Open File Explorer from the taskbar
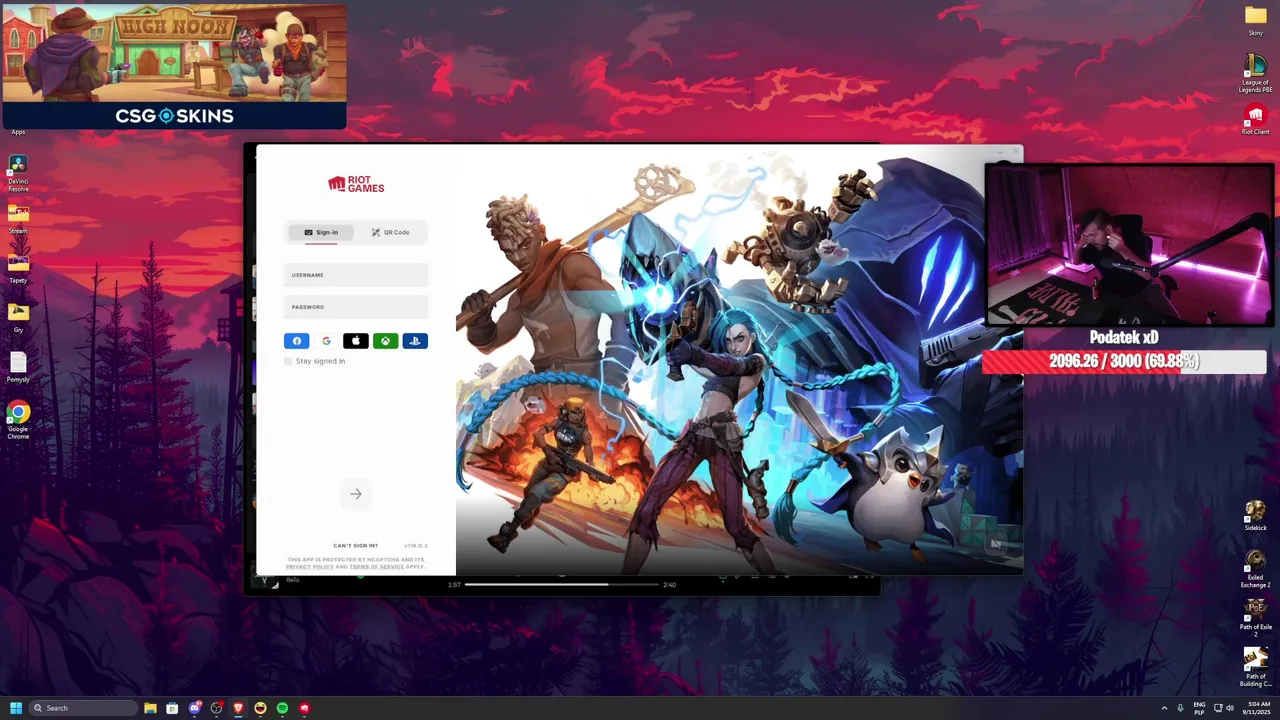 (x=150, y=708)
